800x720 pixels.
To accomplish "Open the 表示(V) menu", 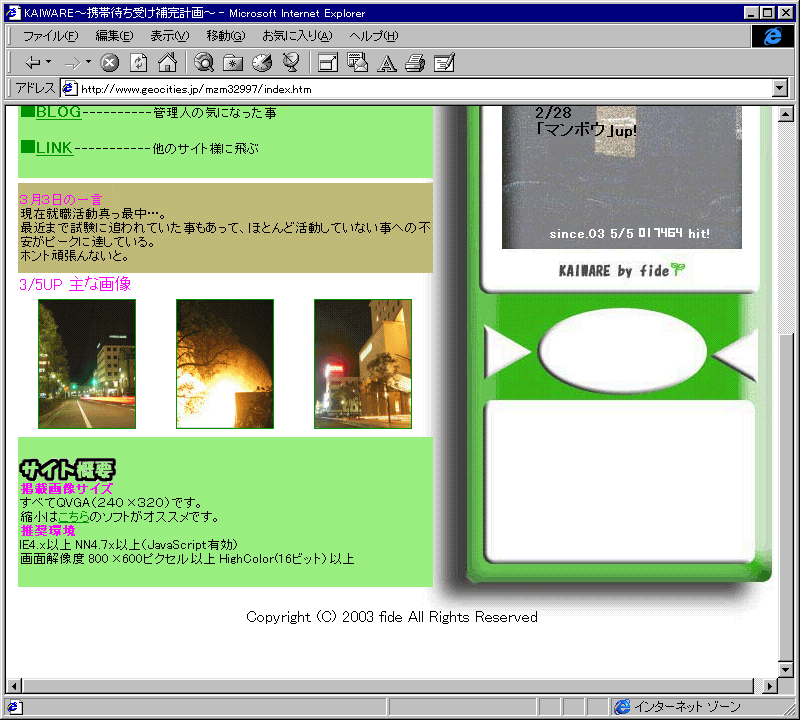I will 169,36.
